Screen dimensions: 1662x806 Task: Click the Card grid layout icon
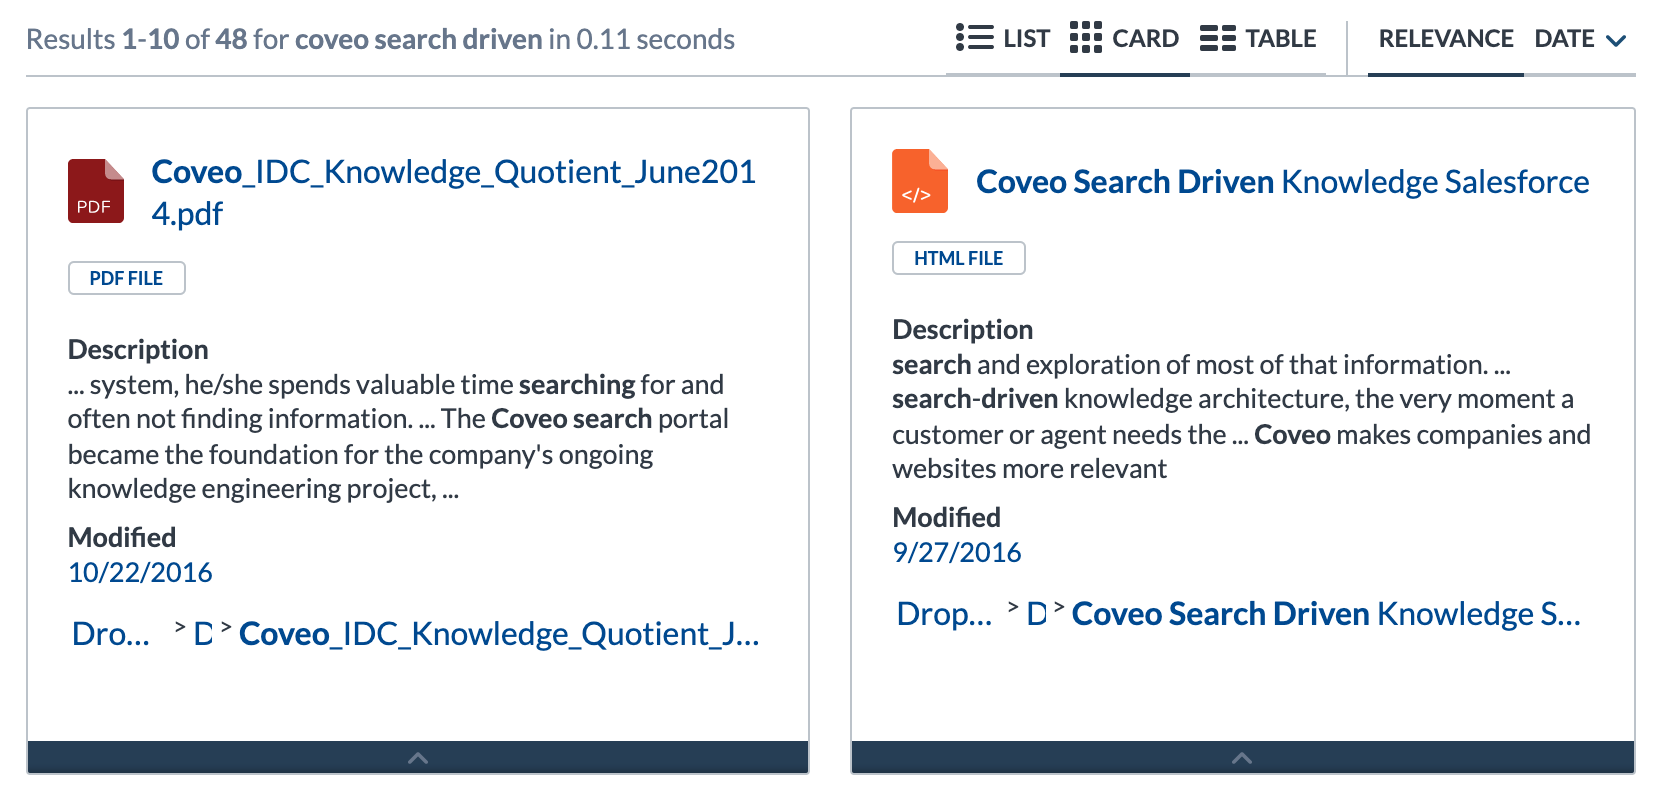point(1085,38)
